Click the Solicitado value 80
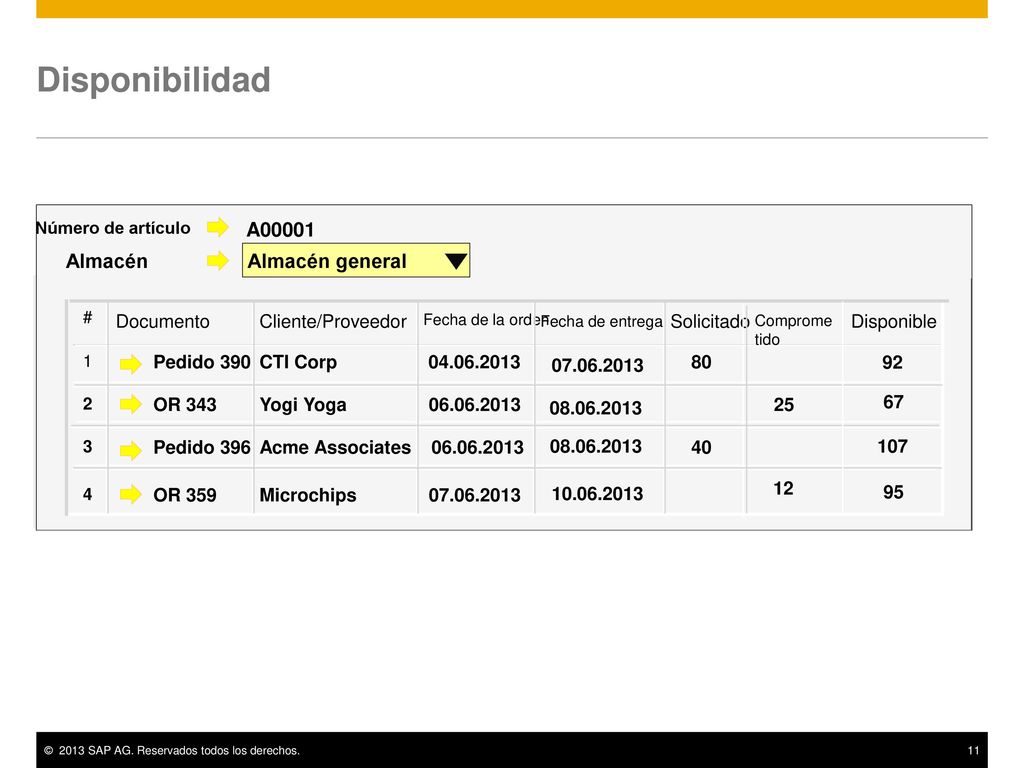 click(x=701, y=362)
